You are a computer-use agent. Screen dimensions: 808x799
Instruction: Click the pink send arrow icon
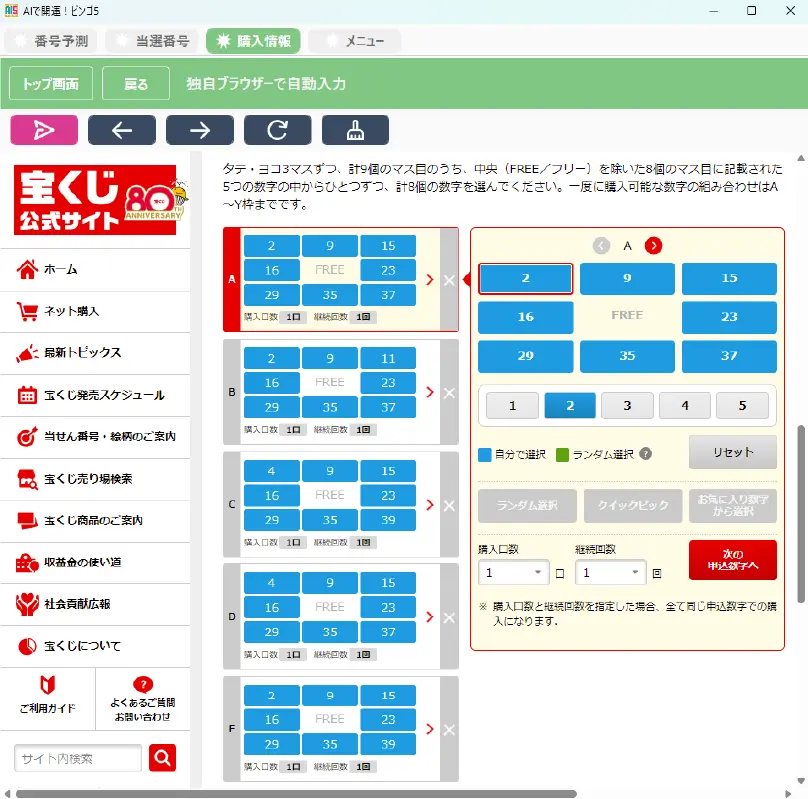point(43,129)
